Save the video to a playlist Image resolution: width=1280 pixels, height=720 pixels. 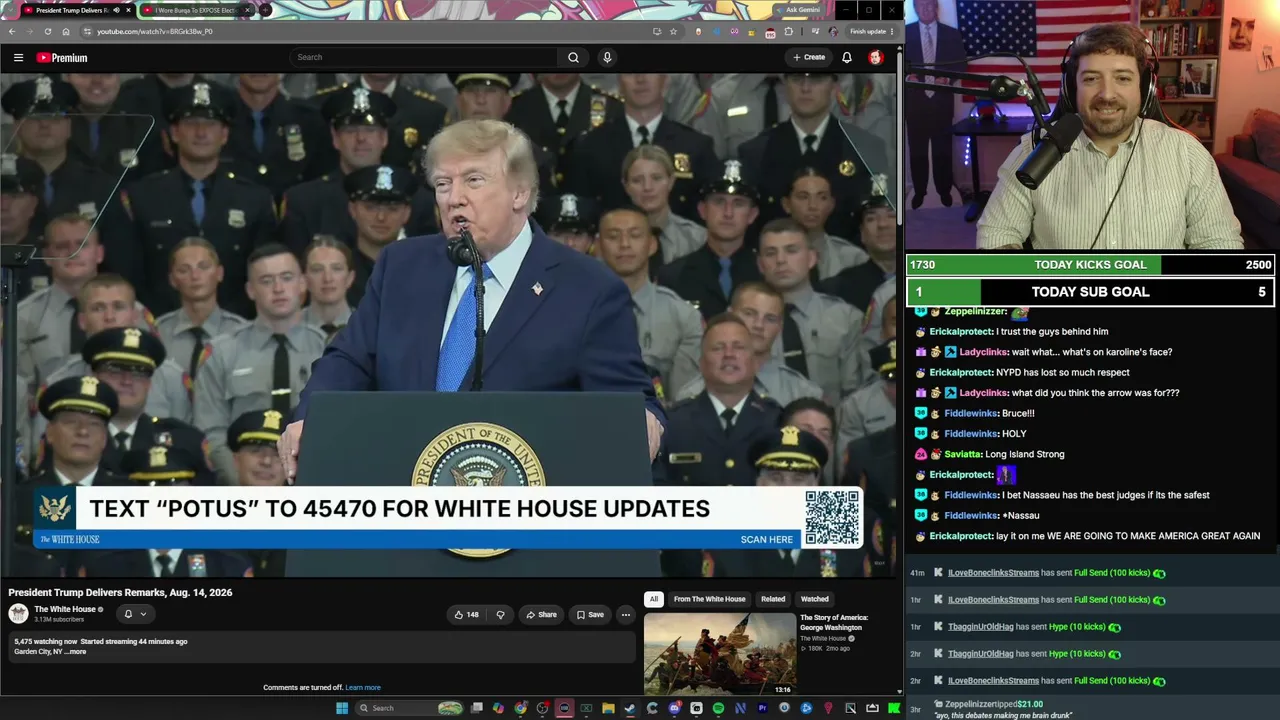click(x=590, y=615)
